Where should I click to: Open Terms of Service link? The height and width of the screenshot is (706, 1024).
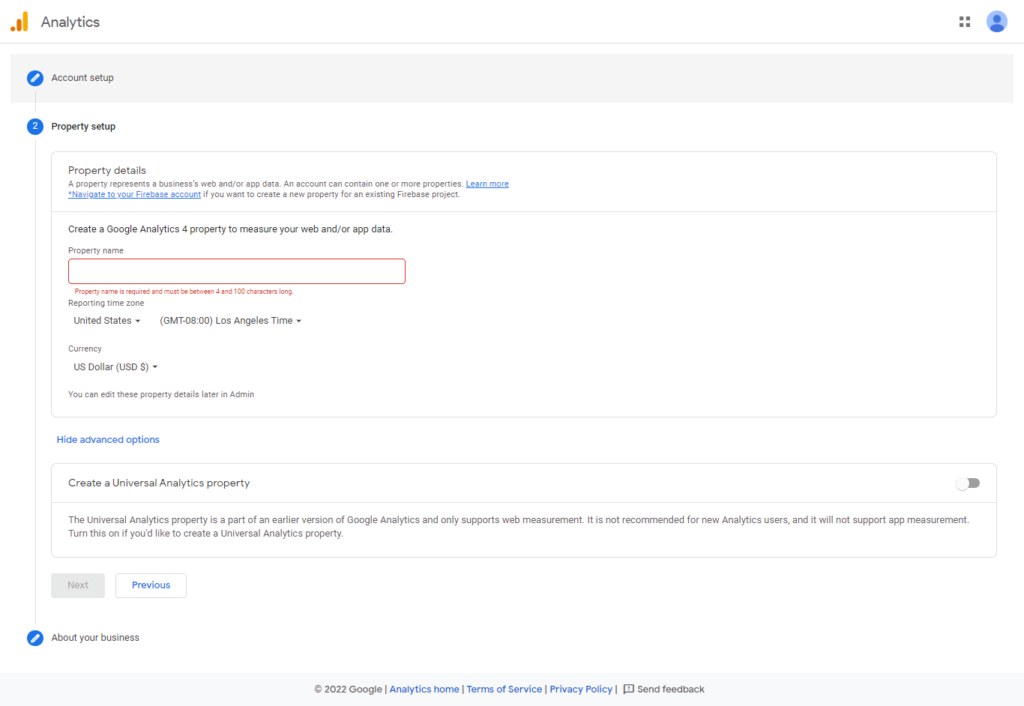pyautogui.click(x=504, y=689)
